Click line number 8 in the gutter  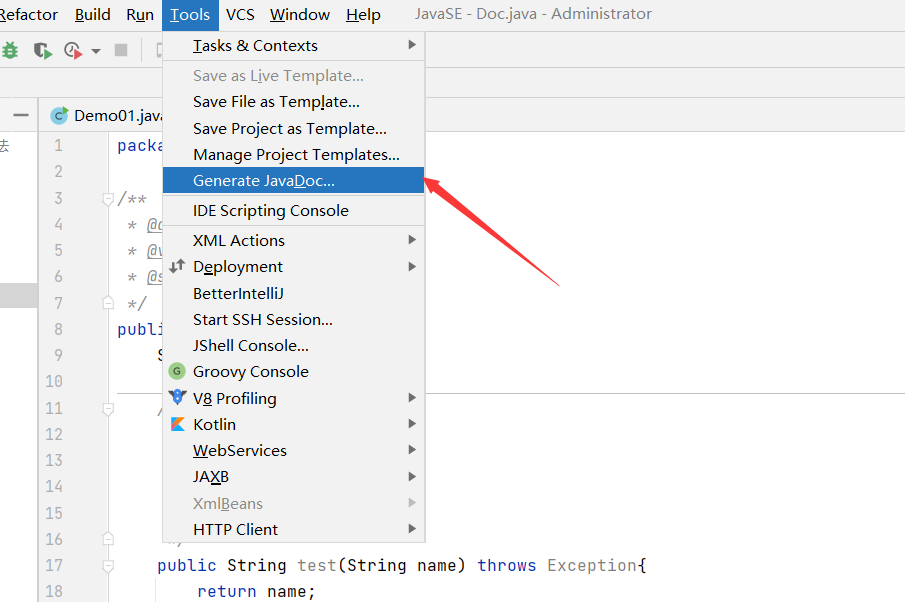pyautogui.click(x=58, y=329)
